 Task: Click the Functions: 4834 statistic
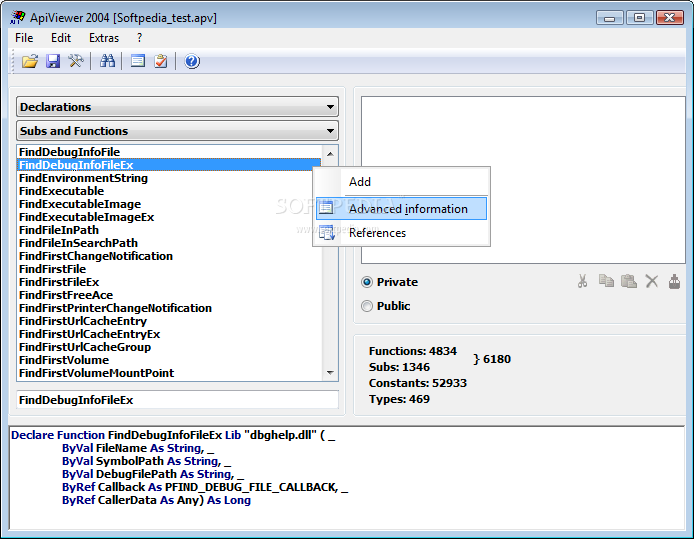(x=413, y=351)
